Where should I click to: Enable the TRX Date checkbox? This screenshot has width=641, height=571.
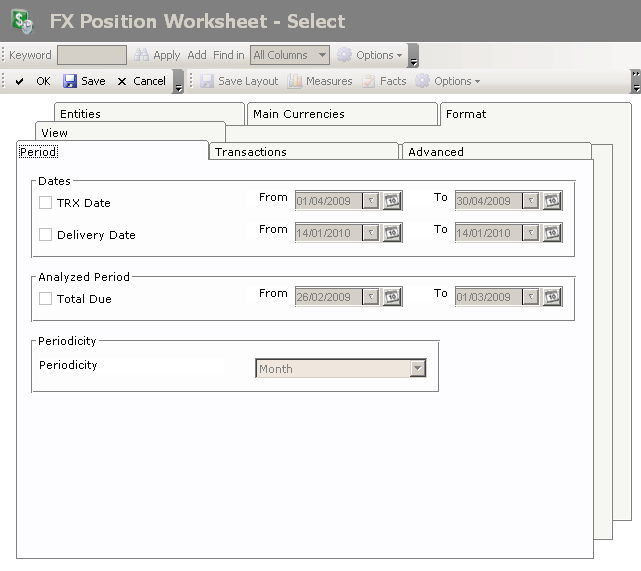(45, 203)
